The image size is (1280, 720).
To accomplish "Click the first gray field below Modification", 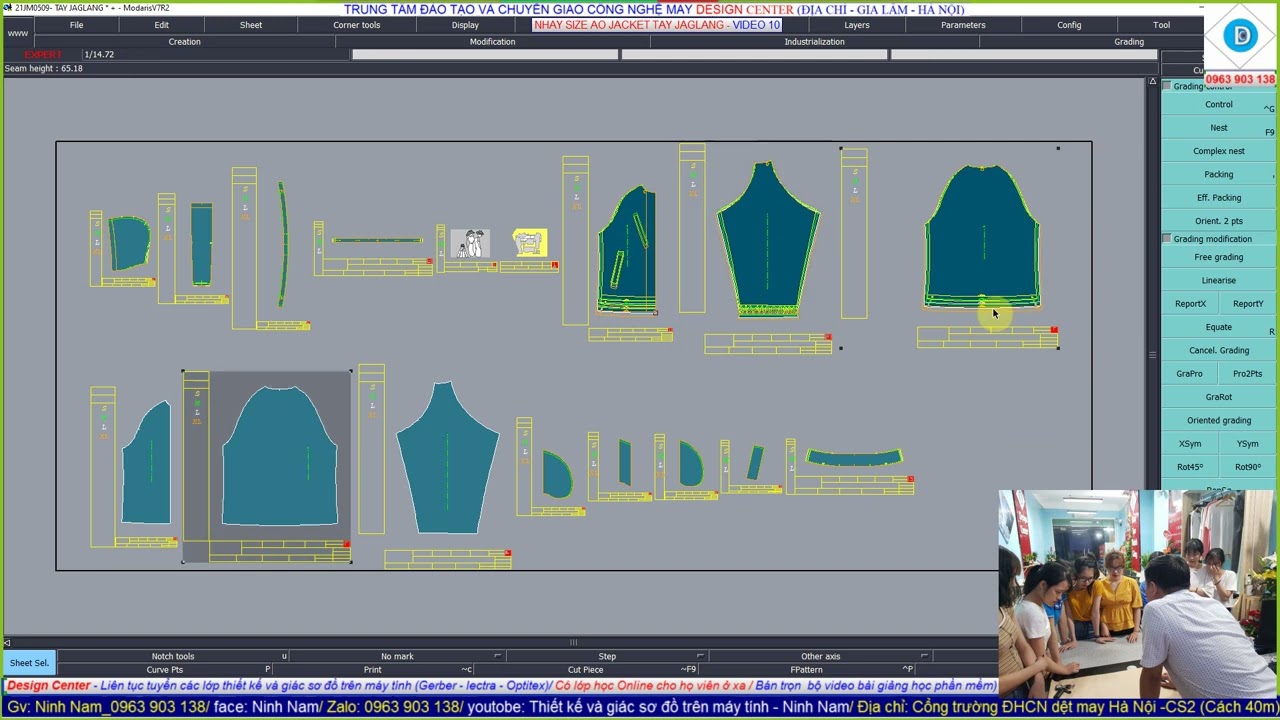I will 485,54.
